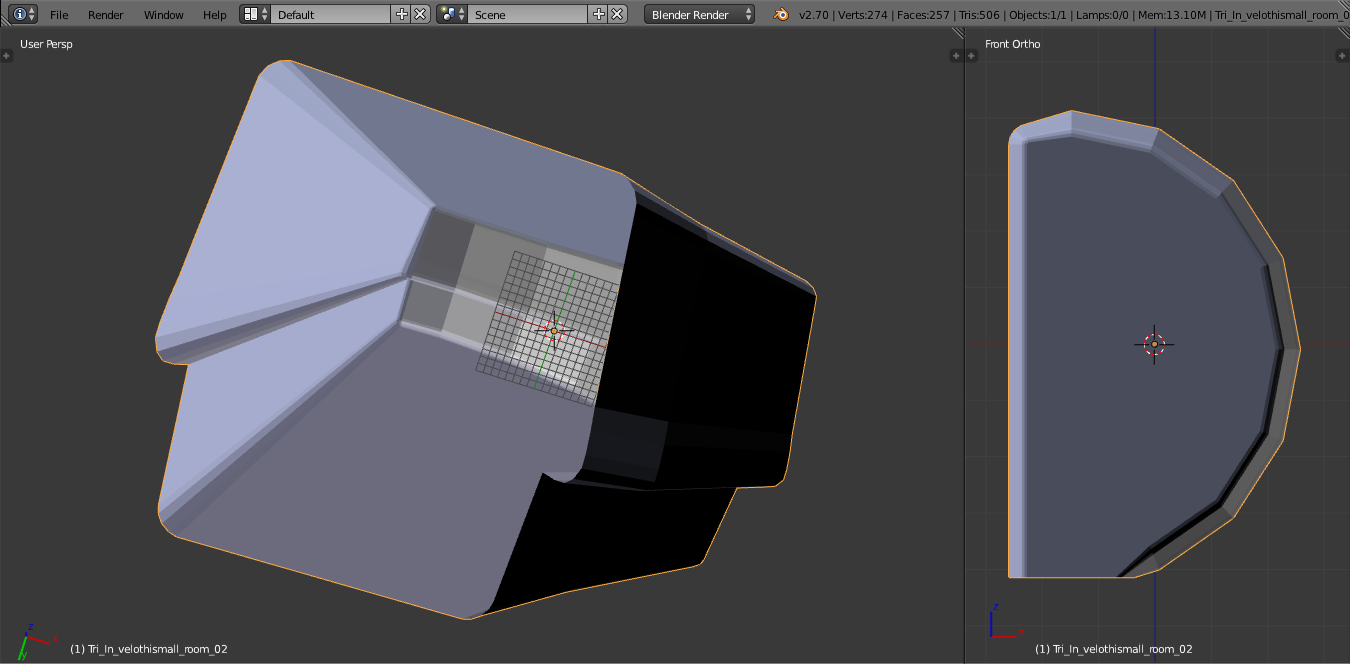This screenshot has height=664, width=1350.
Task: Click the Mem:13.10M statistic in the header
Action: click(1171, 15)
